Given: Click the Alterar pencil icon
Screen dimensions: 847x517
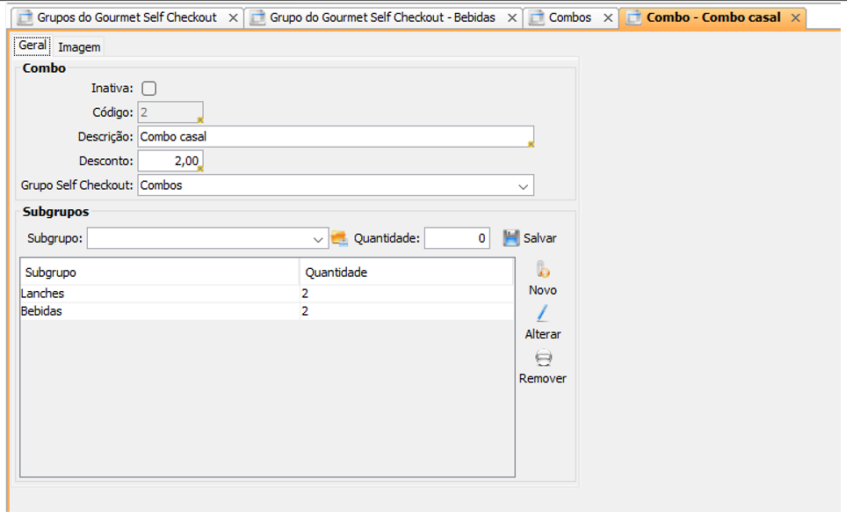Looking at the screenshot, I should coord(542,314).
